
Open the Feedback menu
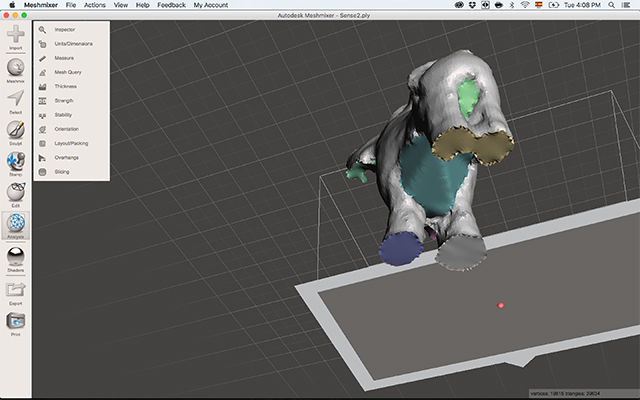[x=171, y=5]
